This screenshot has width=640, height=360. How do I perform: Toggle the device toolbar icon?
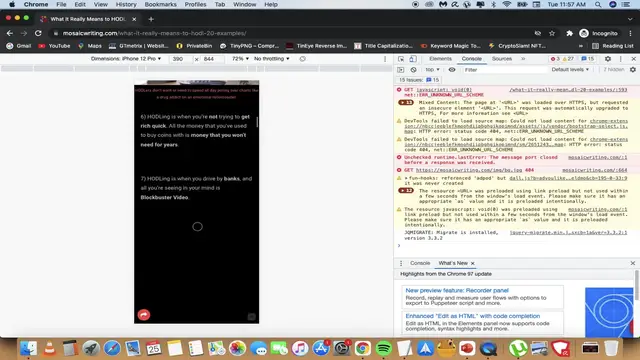(413, 59)
